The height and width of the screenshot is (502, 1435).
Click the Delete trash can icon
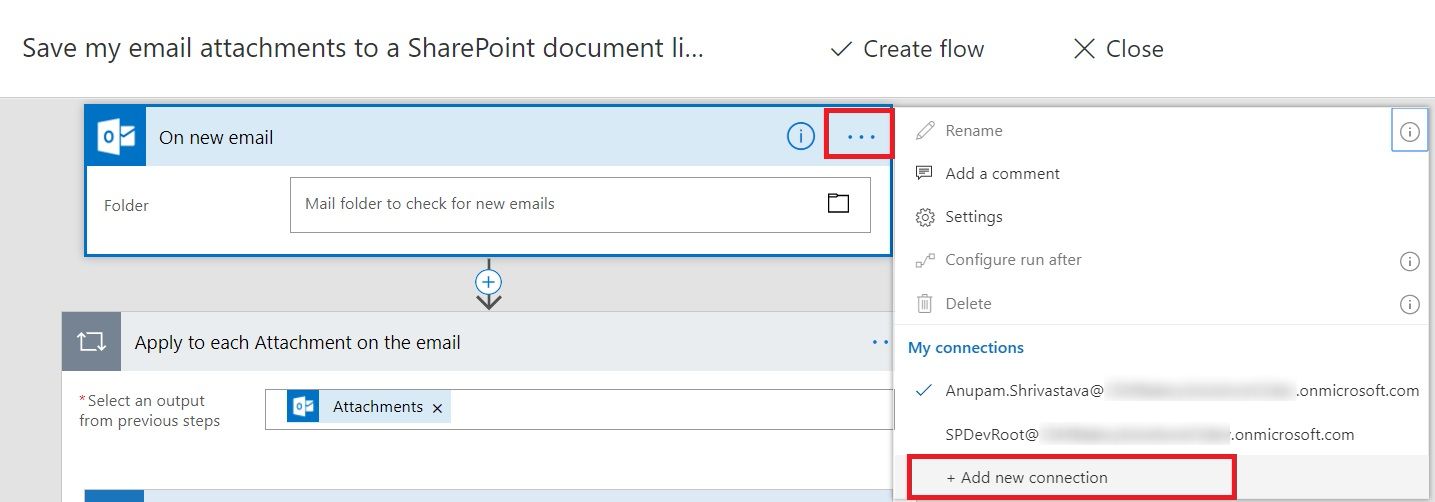[925, 303]
